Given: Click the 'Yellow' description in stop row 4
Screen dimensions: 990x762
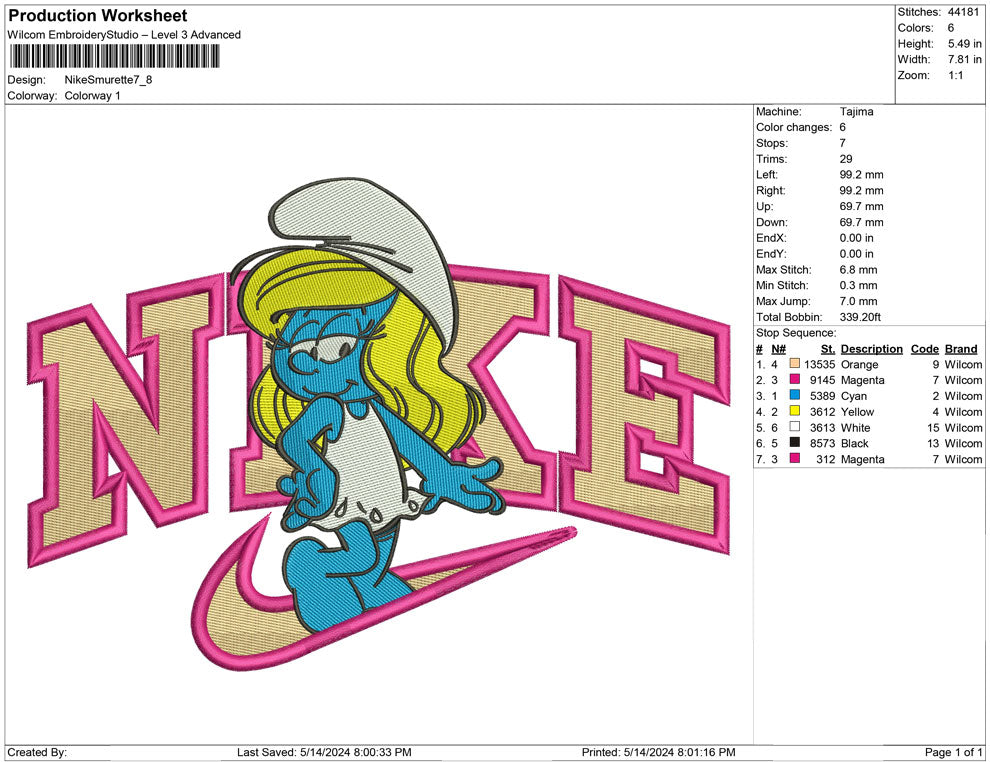Looking at the screenshot, I should pyautogui.click(x=857, y=412).
